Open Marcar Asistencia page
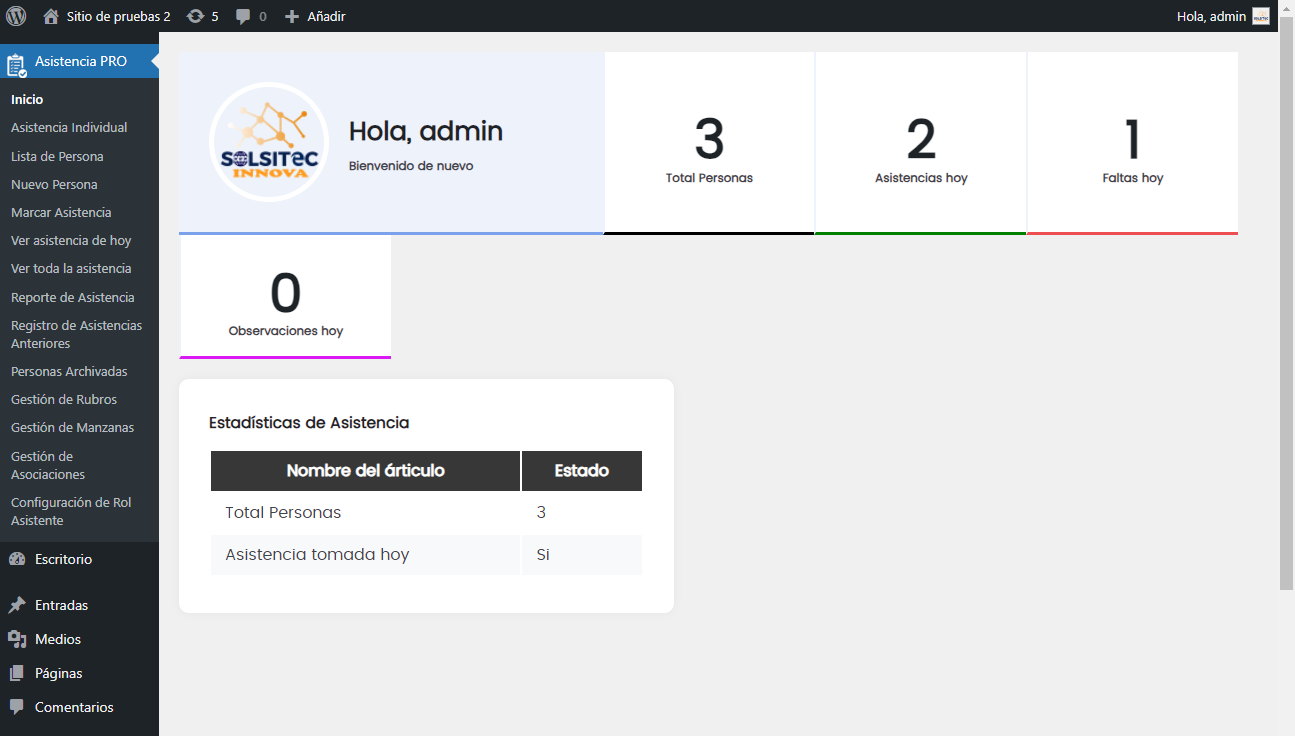 (61, 213)
